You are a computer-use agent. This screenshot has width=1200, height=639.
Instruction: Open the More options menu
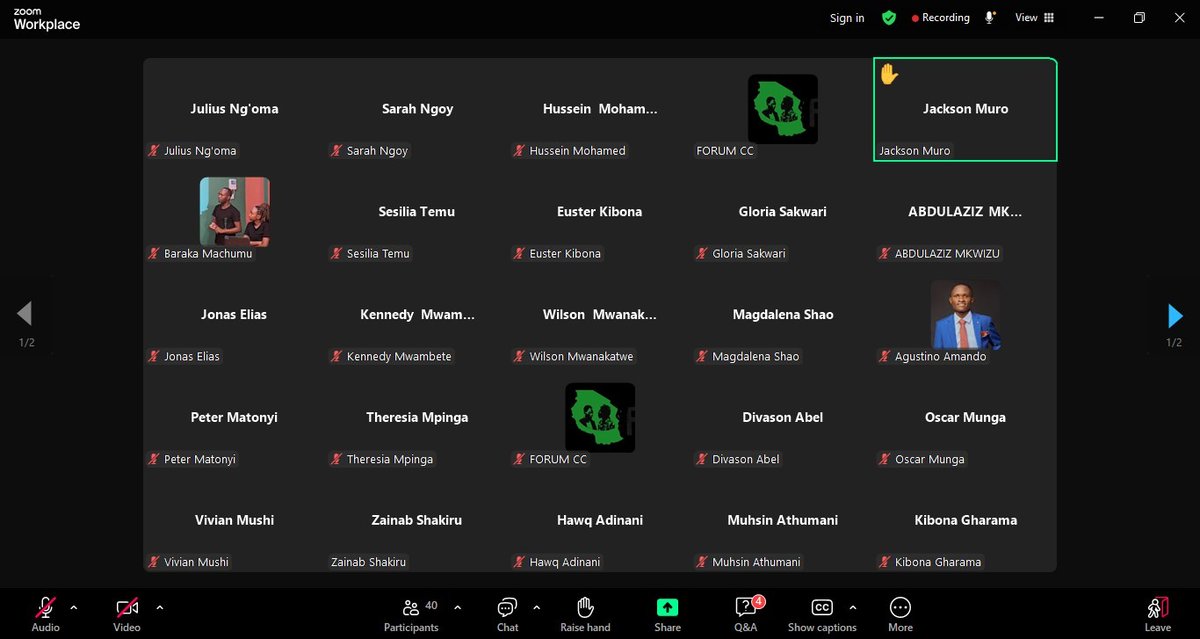point(900,614)
